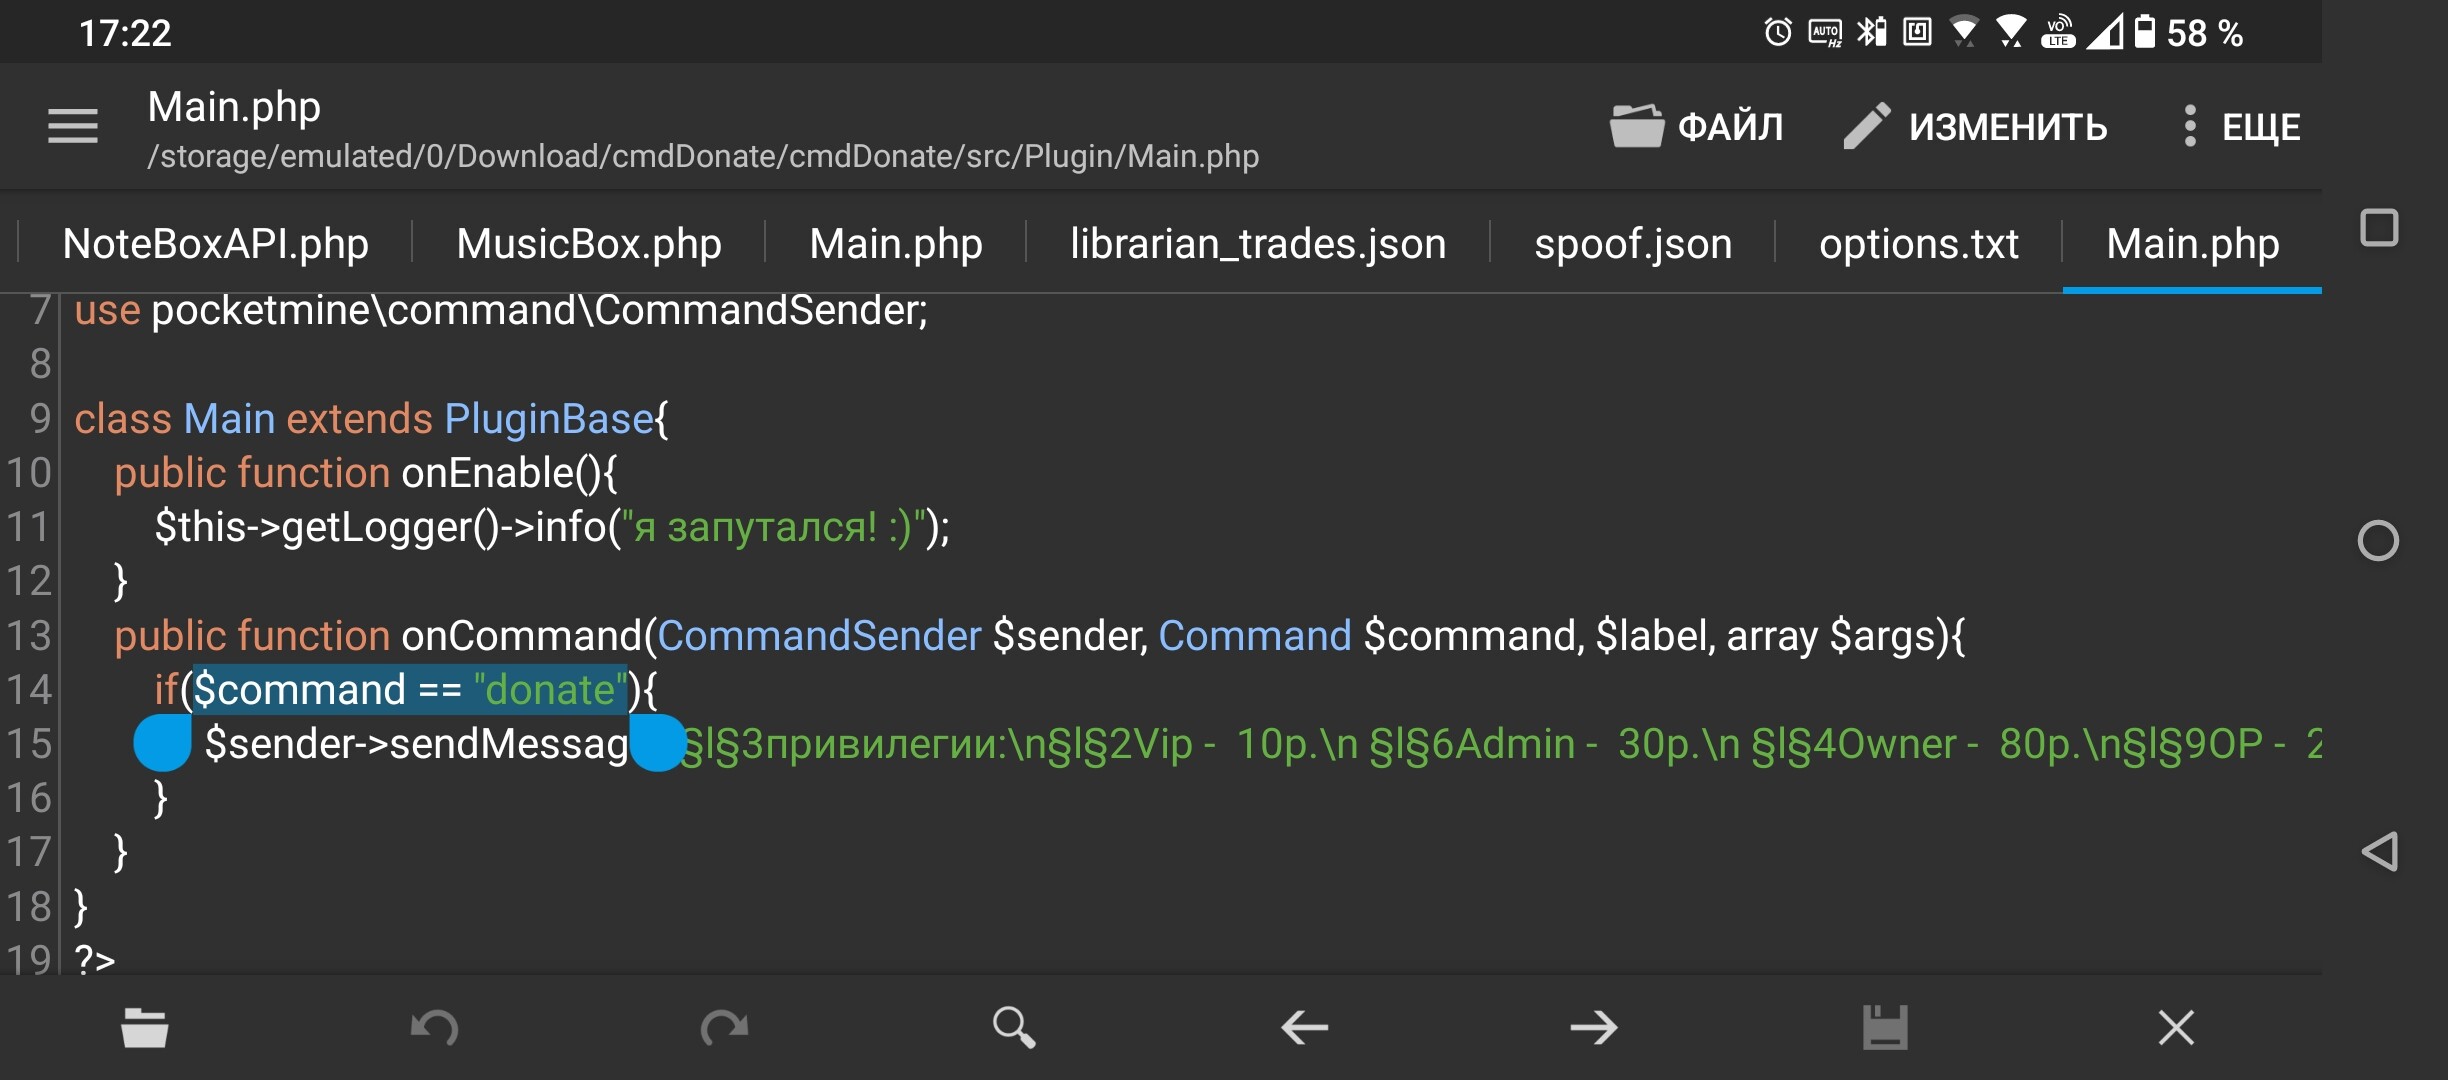Tap the undo arrow in bottom toolbar
The height and width of the screenshot is (1080, 2448).
[x=435, y=1027]
